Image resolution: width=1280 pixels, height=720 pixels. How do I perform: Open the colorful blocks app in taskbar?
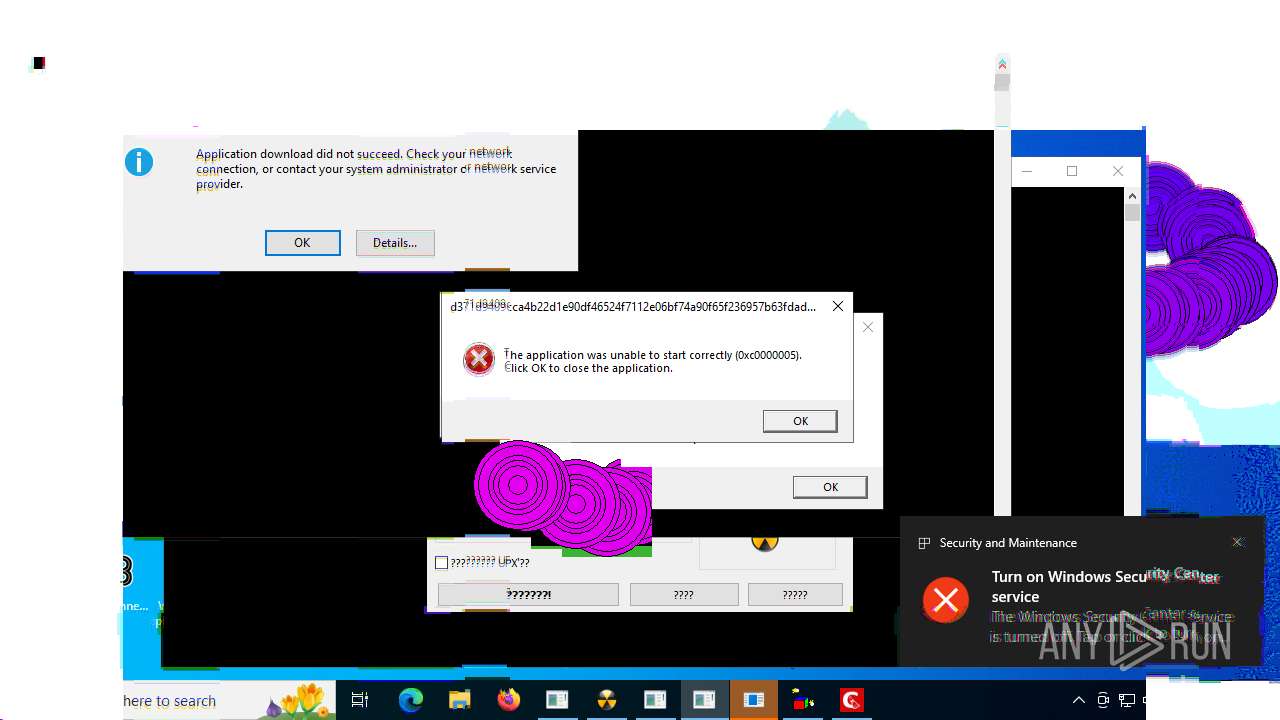click(x=802, y=701)
